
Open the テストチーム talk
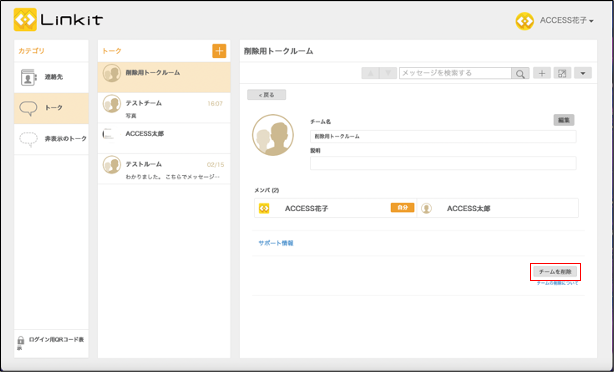164,108
